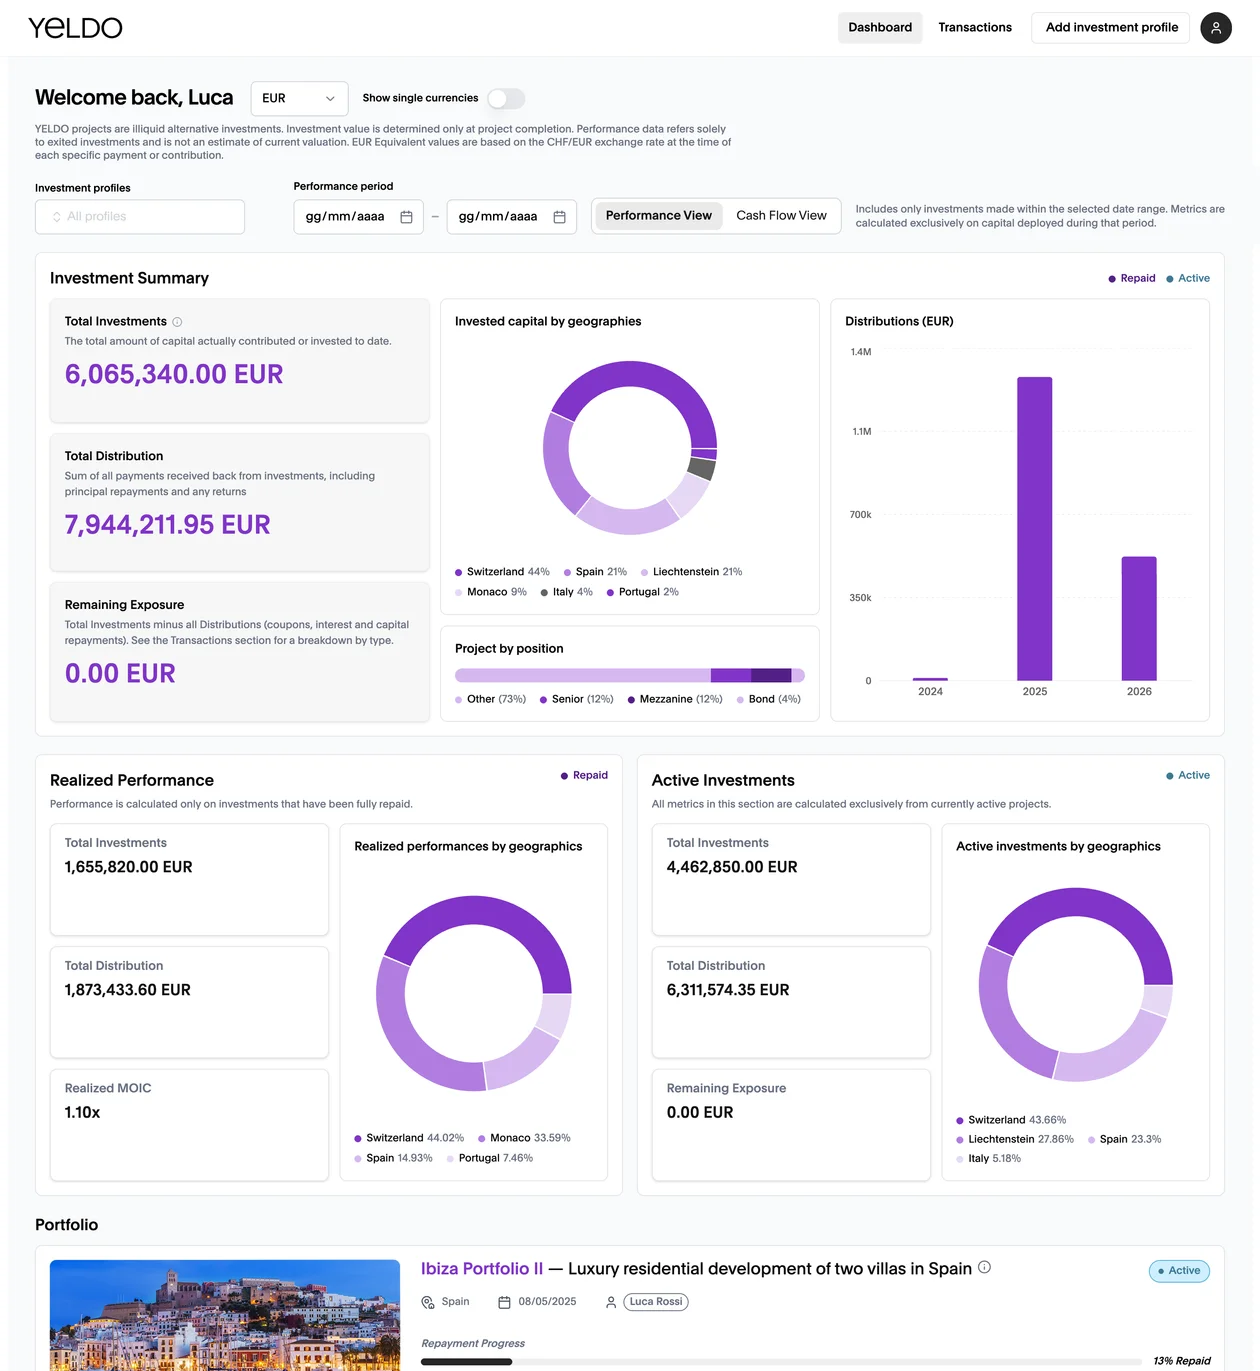Click Switzerland 44.02% legend entry
Screen dimensions: 1260x1371
409,1138
